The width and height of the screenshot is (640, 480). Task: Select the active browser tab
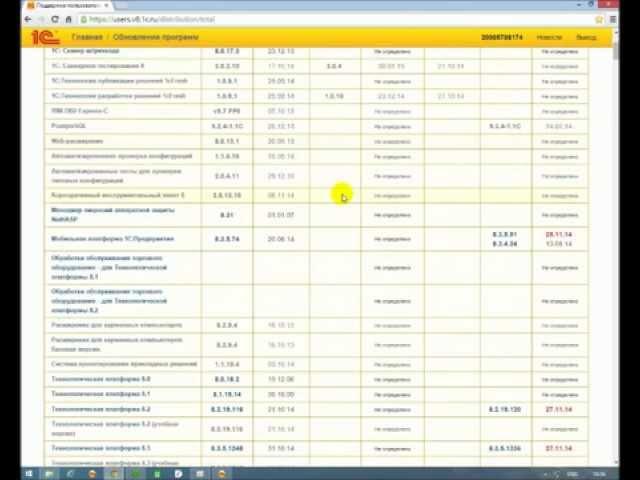click(65, 5)
